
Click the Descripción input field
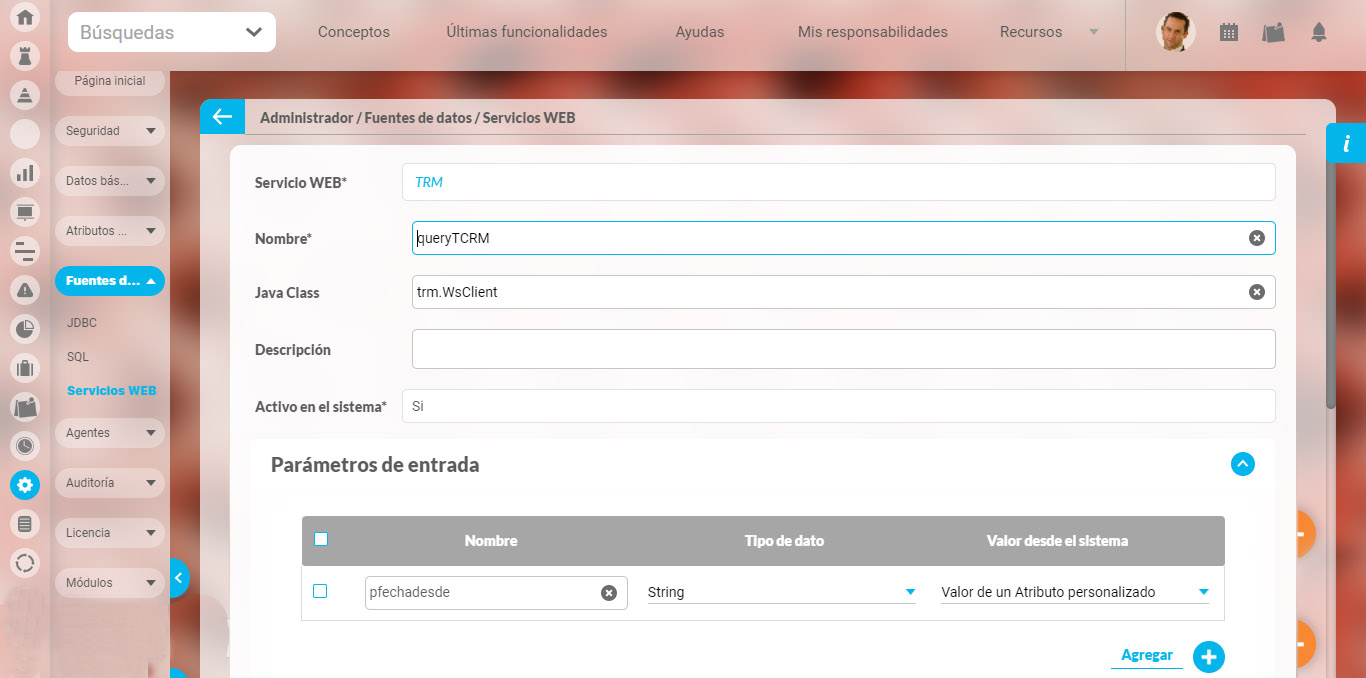point(842,349)
